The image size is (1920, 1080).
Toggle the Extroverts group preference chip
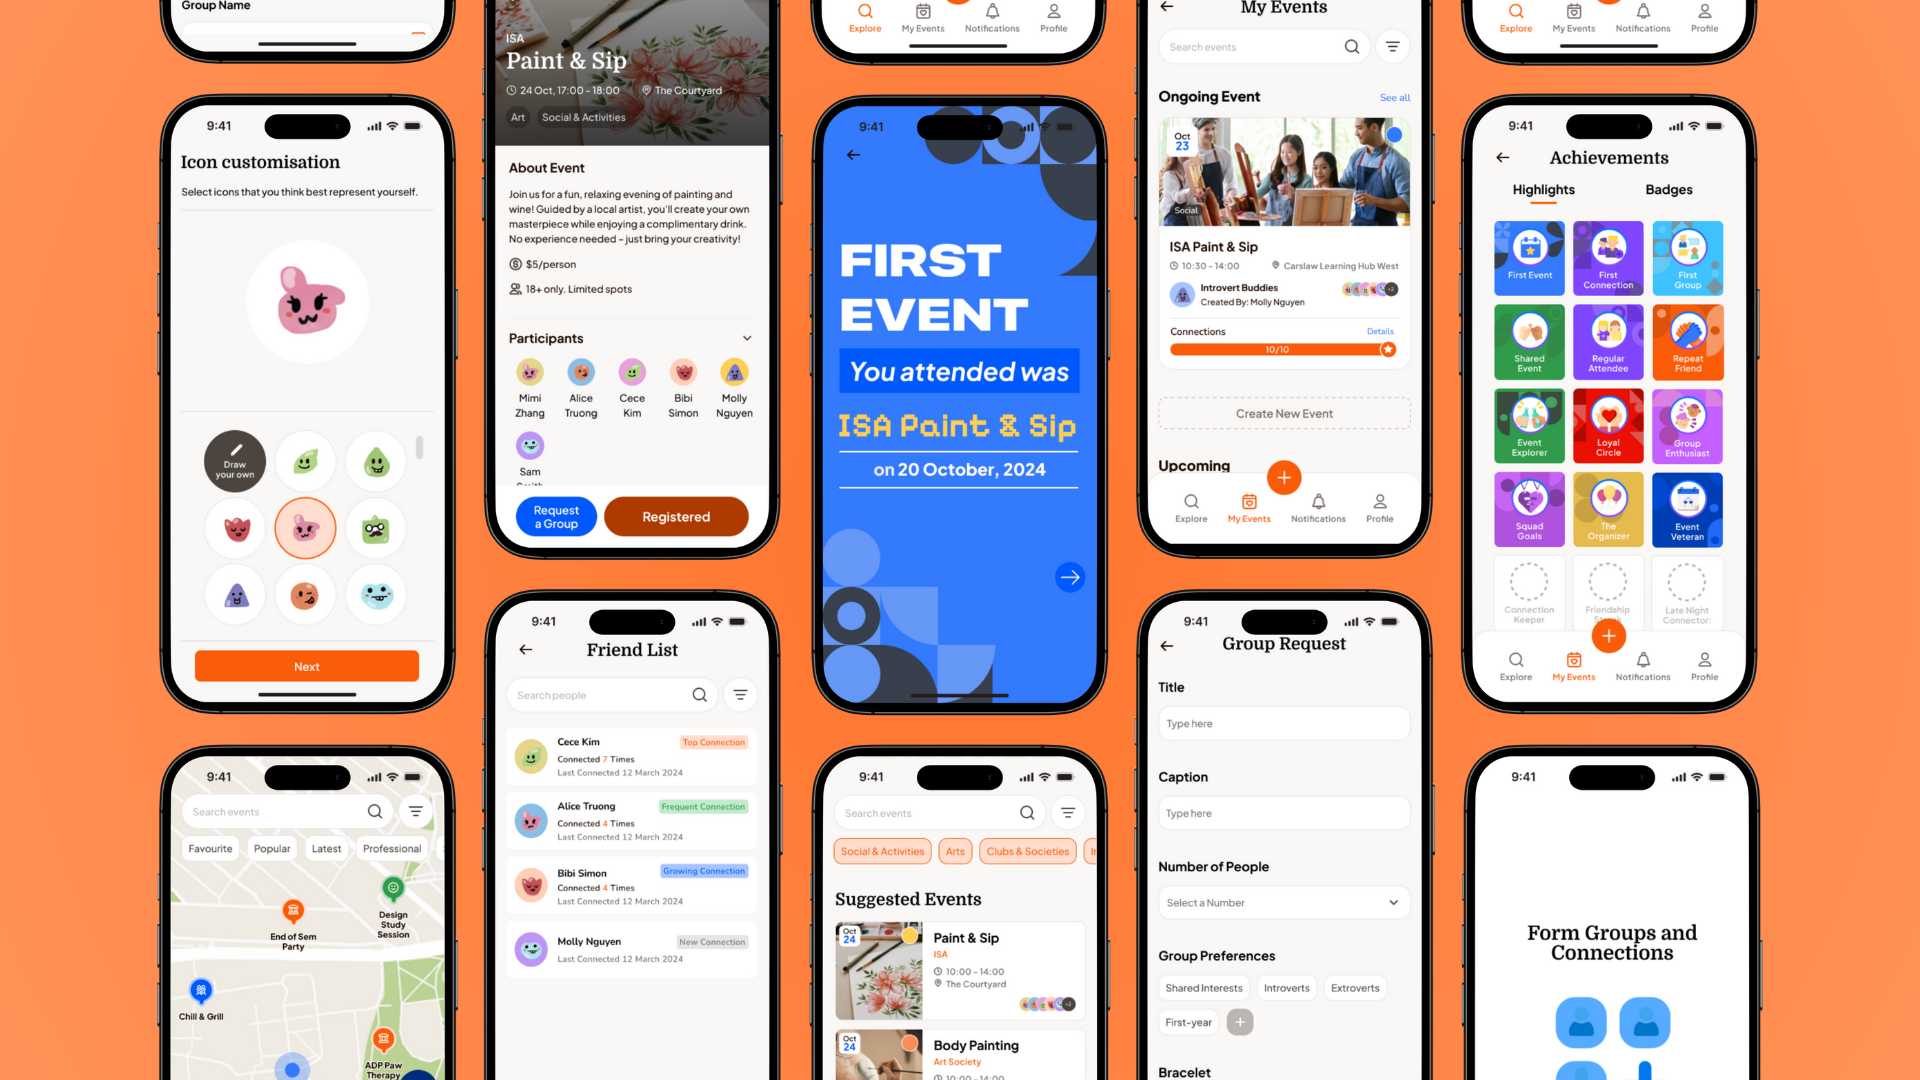(x=1356, y=988)
